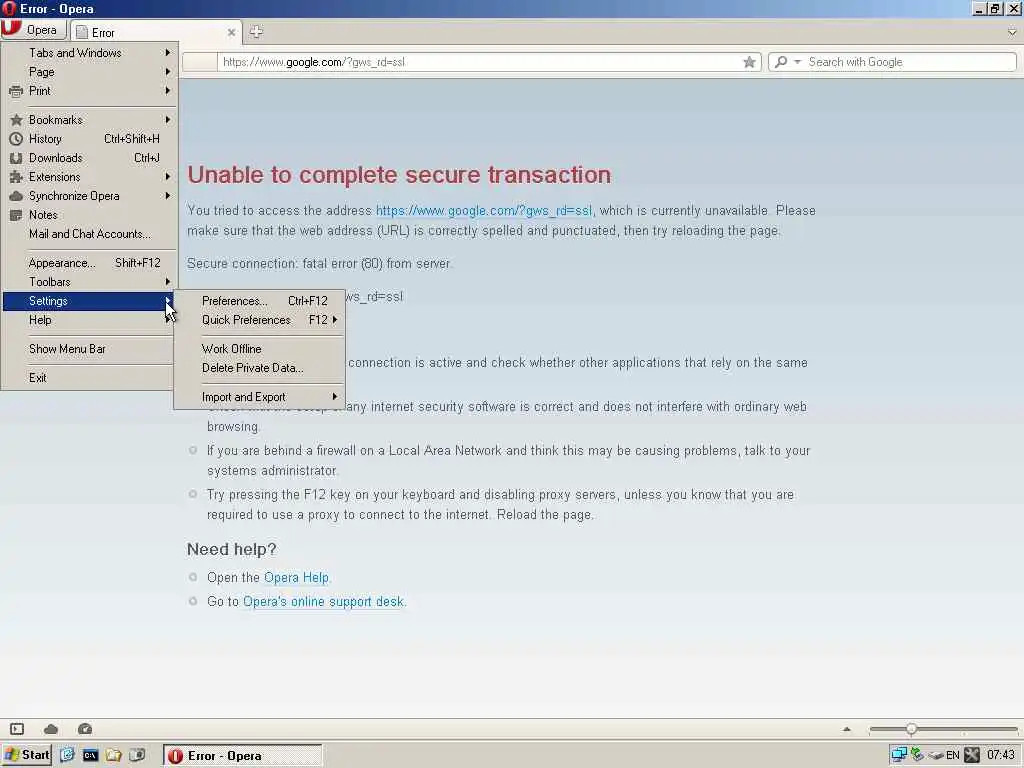Open folder icon in quick launch
1024x768 pixels.
114,755
